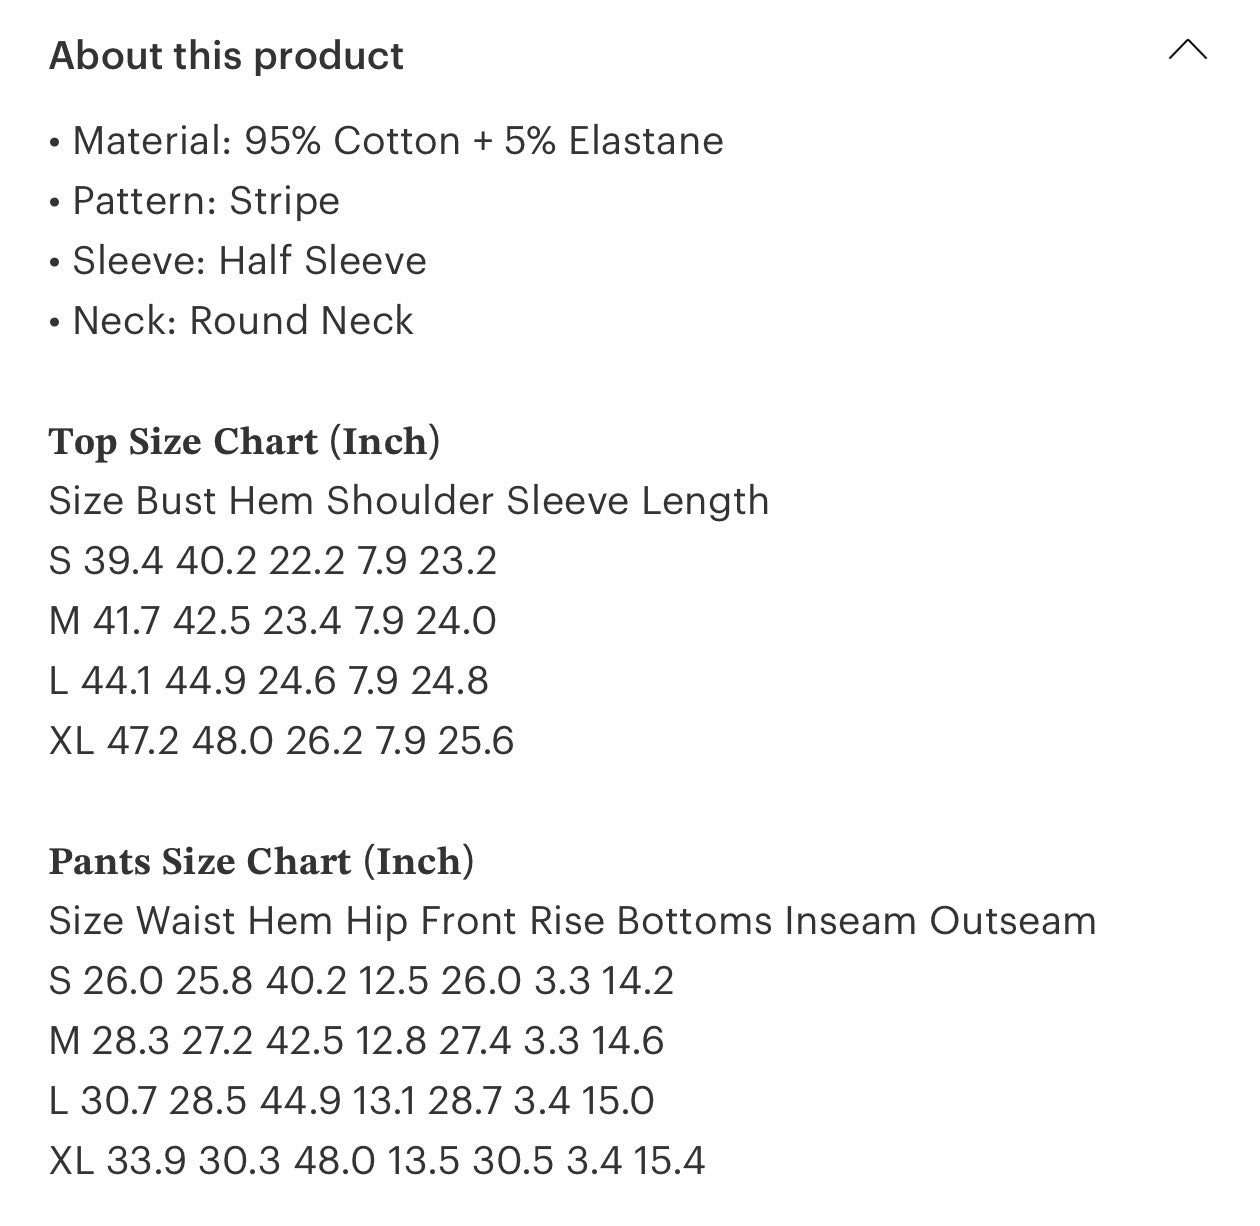This screenshot has height=1226, width=1260.
Task: Click the Sleeve: Half Sleeve bullet
Action: [238, 261]
